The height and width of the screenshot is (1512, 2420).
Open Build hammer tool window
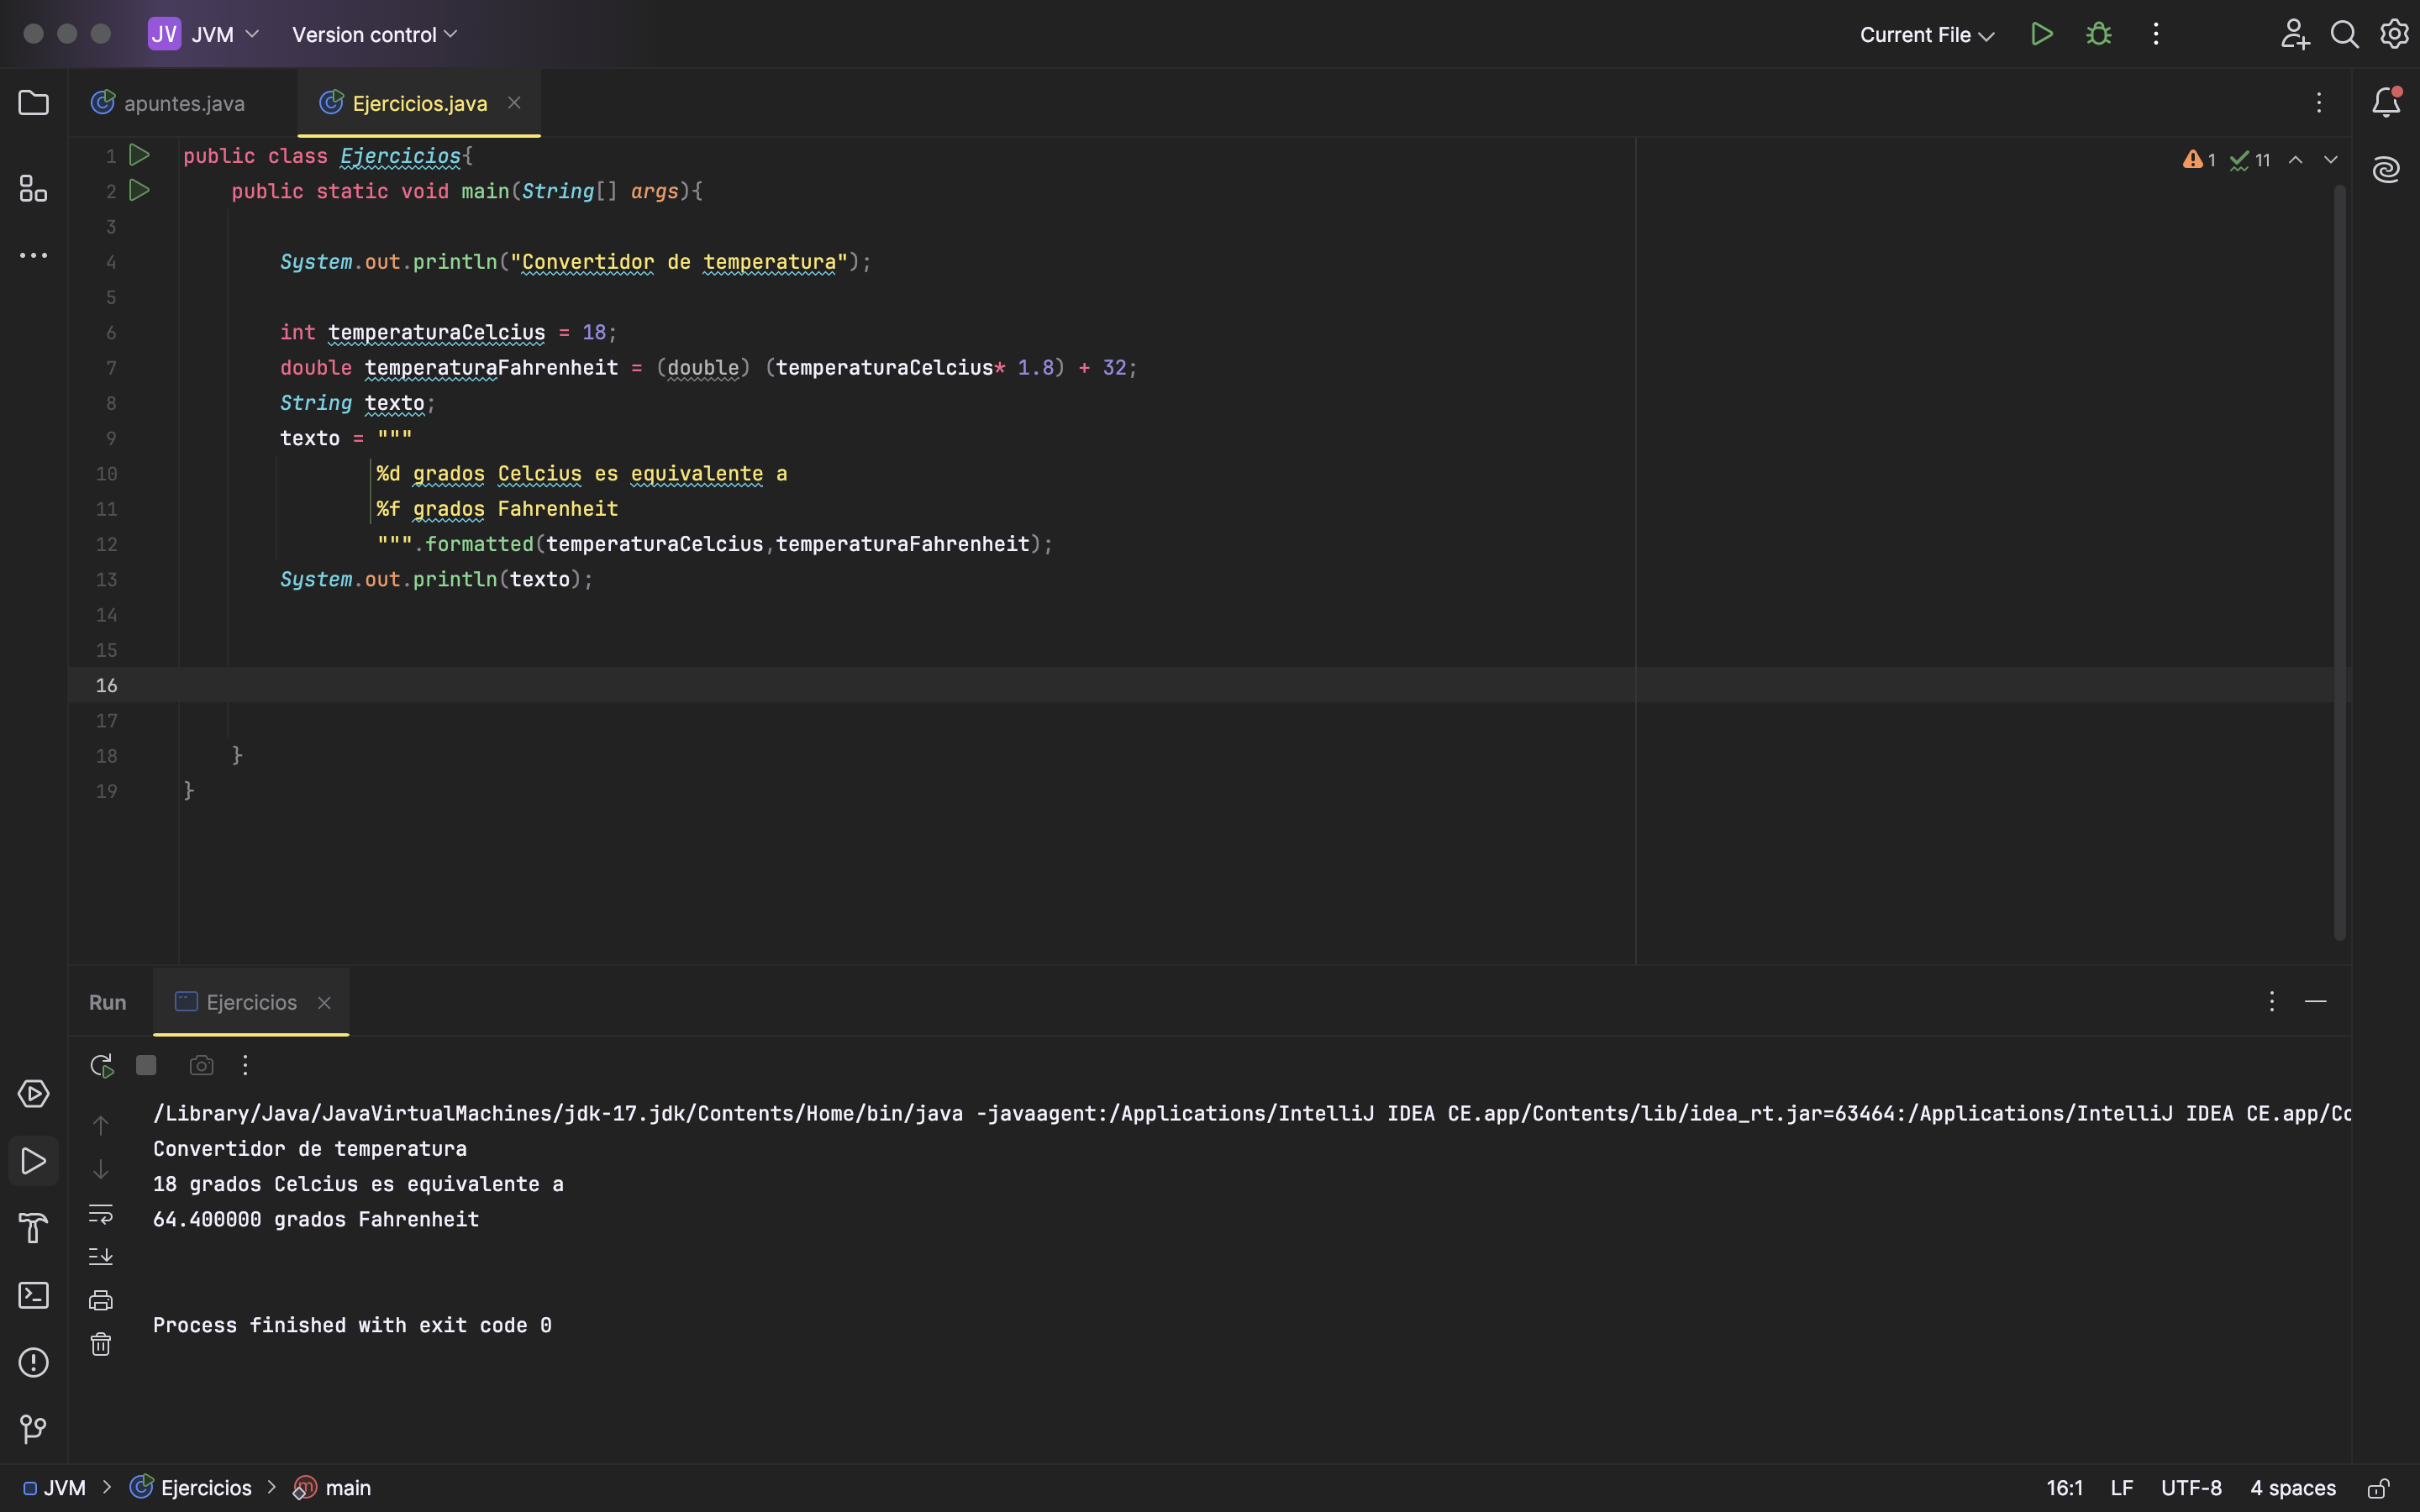pyautogui.click(x=33, y=1228)
